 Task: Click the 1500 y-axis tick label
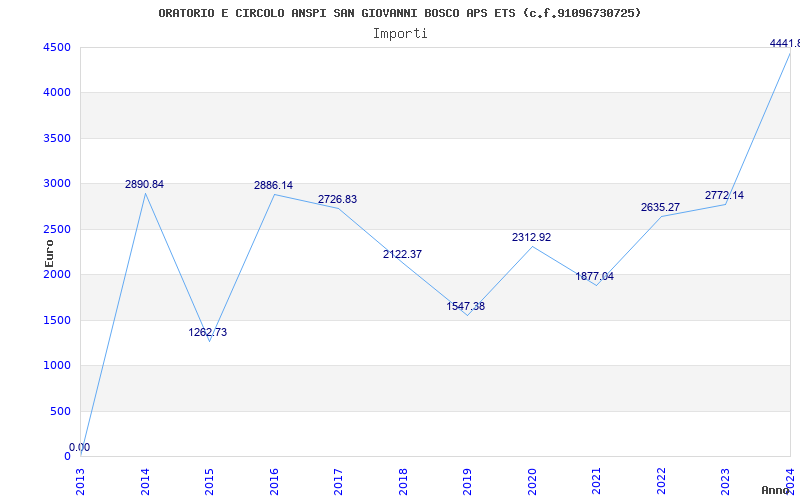pos(57,320)
